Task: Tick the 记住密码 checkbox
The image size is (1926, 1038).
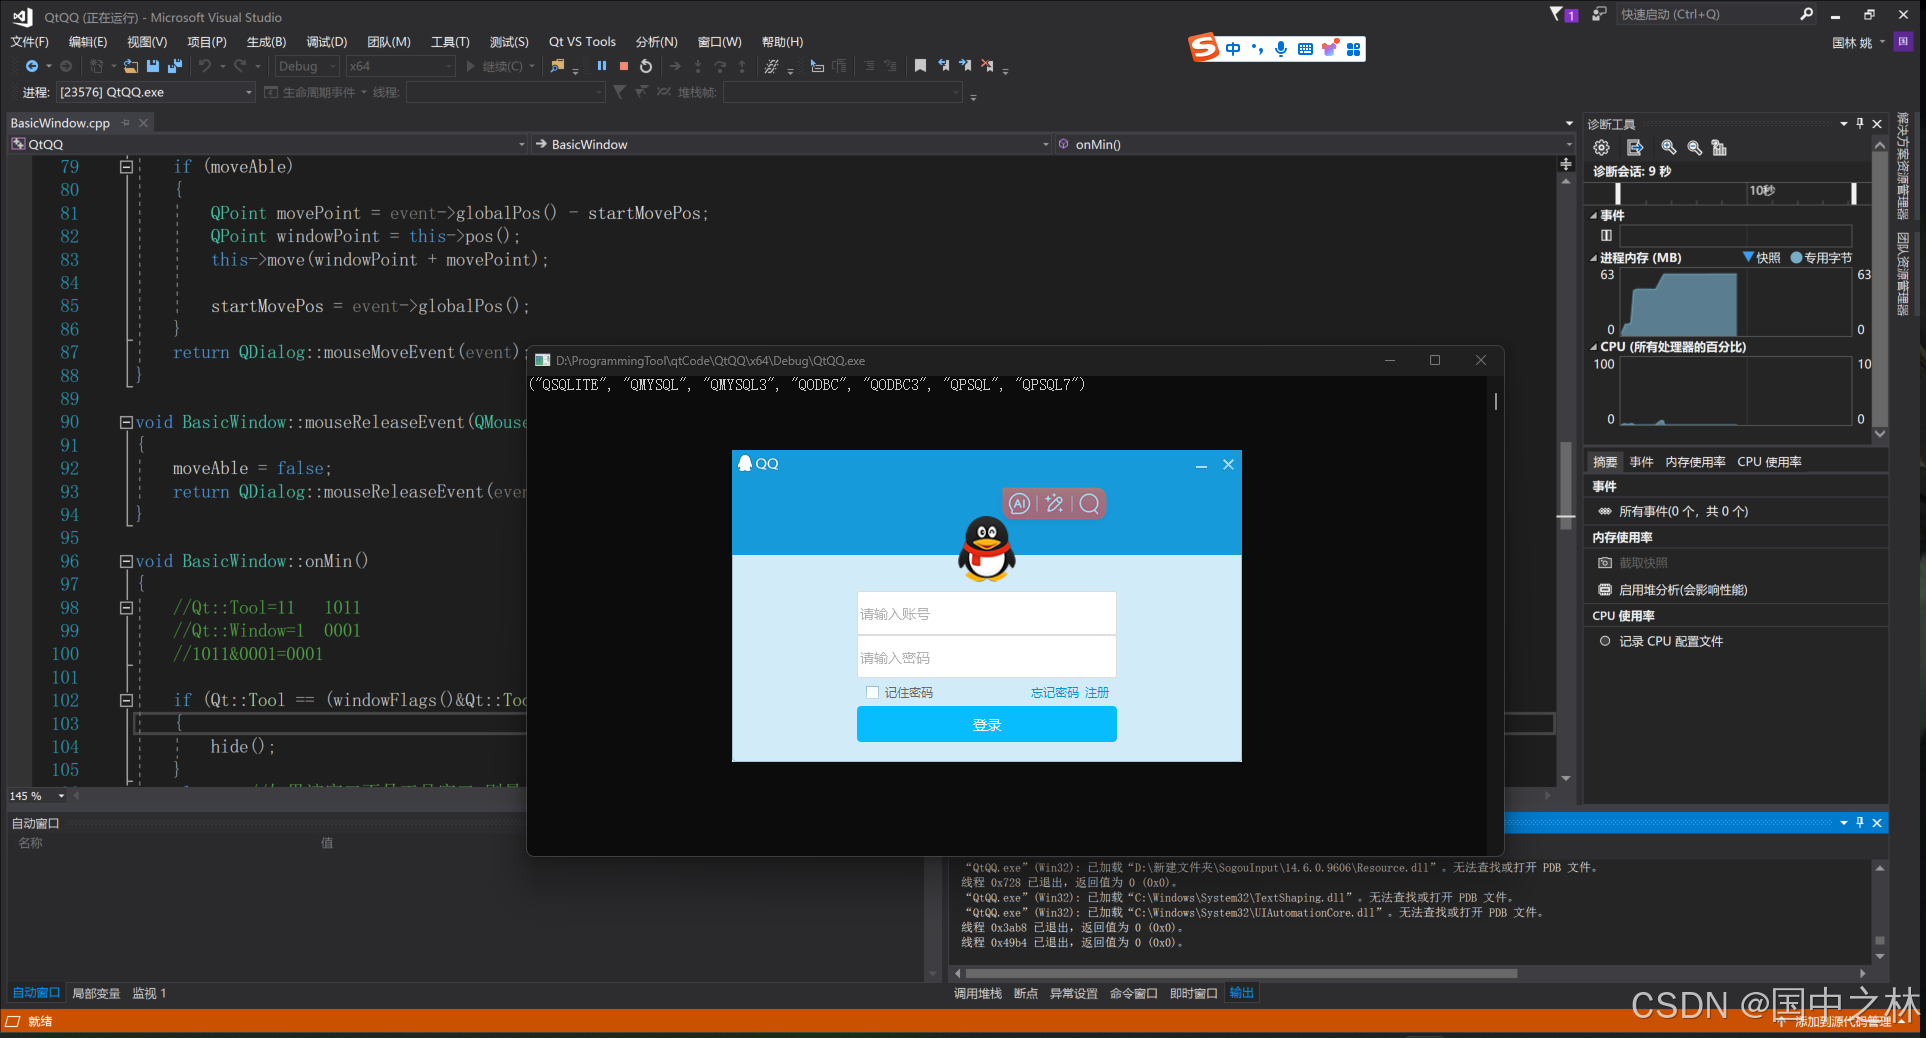Action: point(872,692)
